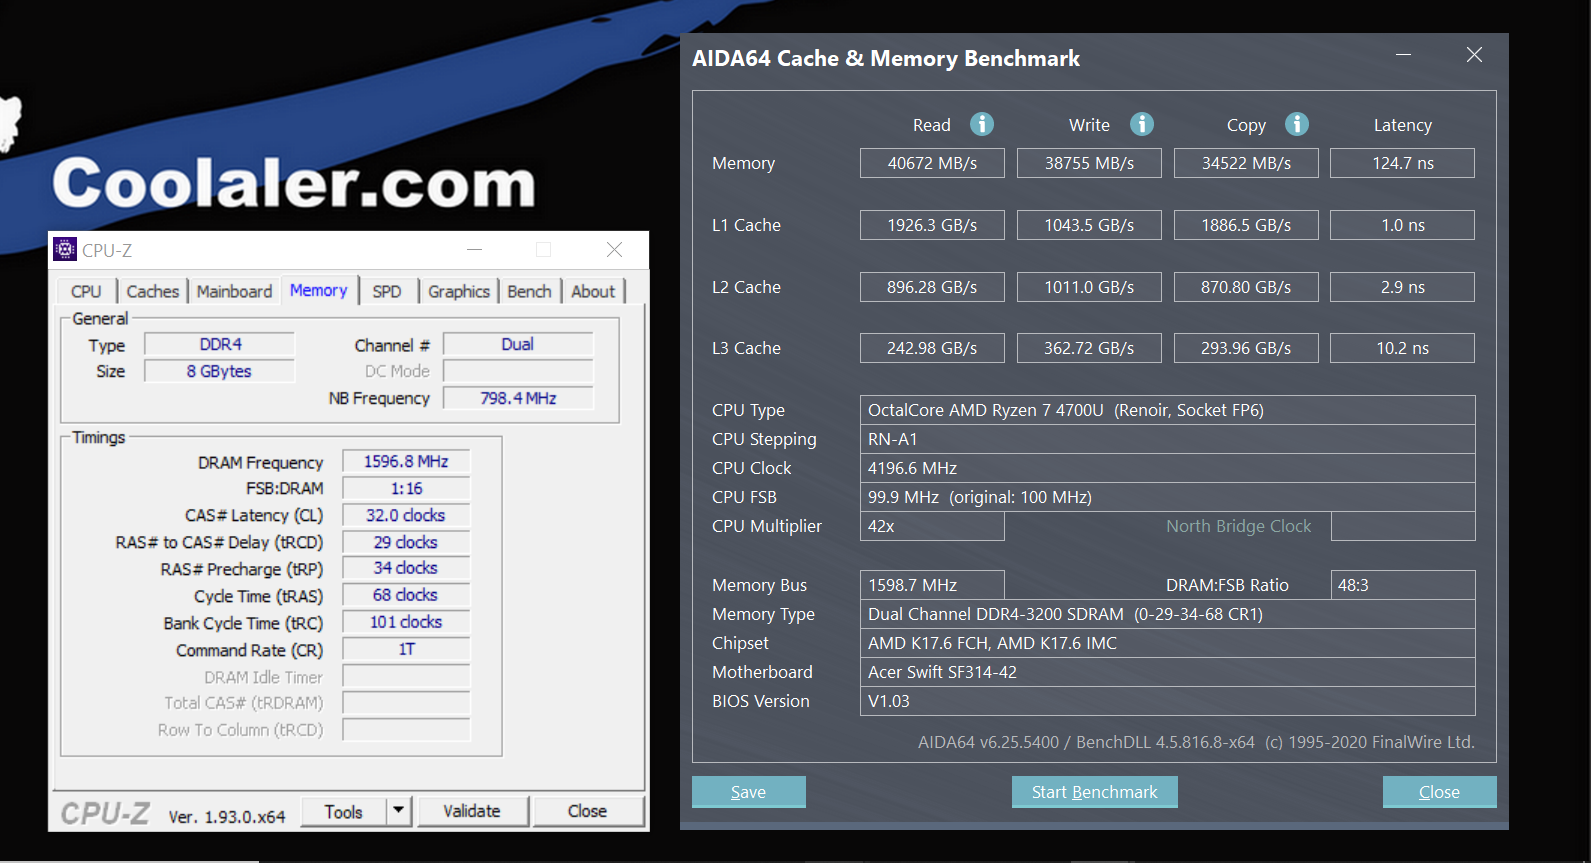Click Save in AIDA64 benchmark window

point(748,792)
